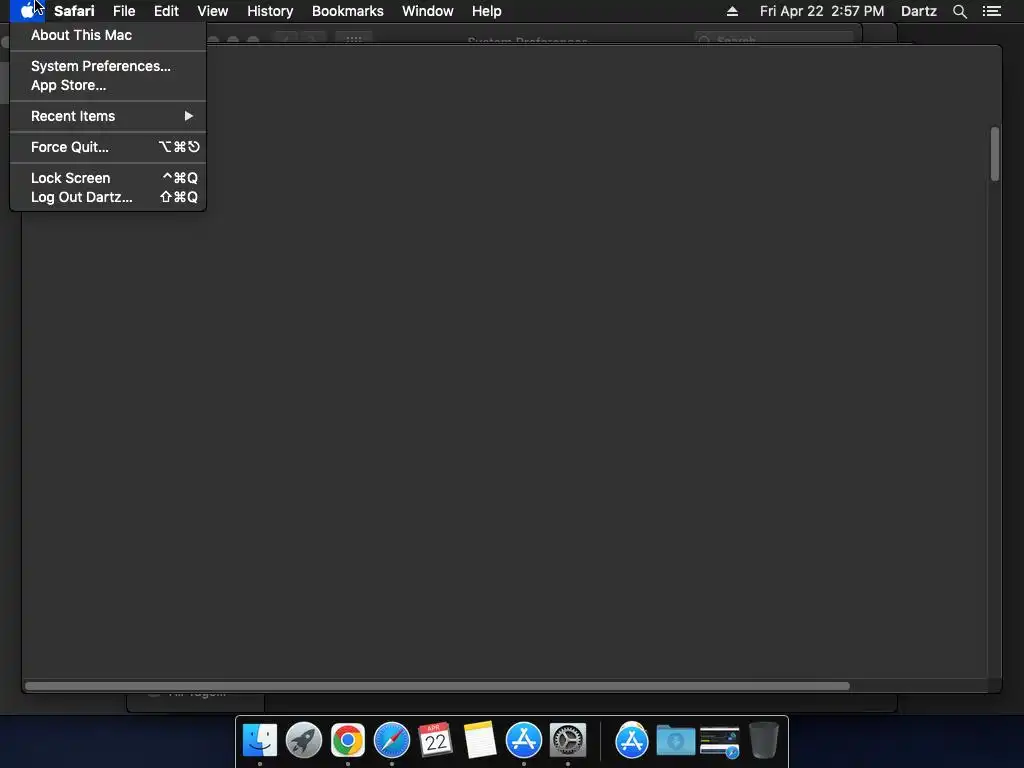Open the Safari application menu
Image resolution: width=1024 pixels, height=768 pixels.
74,11
